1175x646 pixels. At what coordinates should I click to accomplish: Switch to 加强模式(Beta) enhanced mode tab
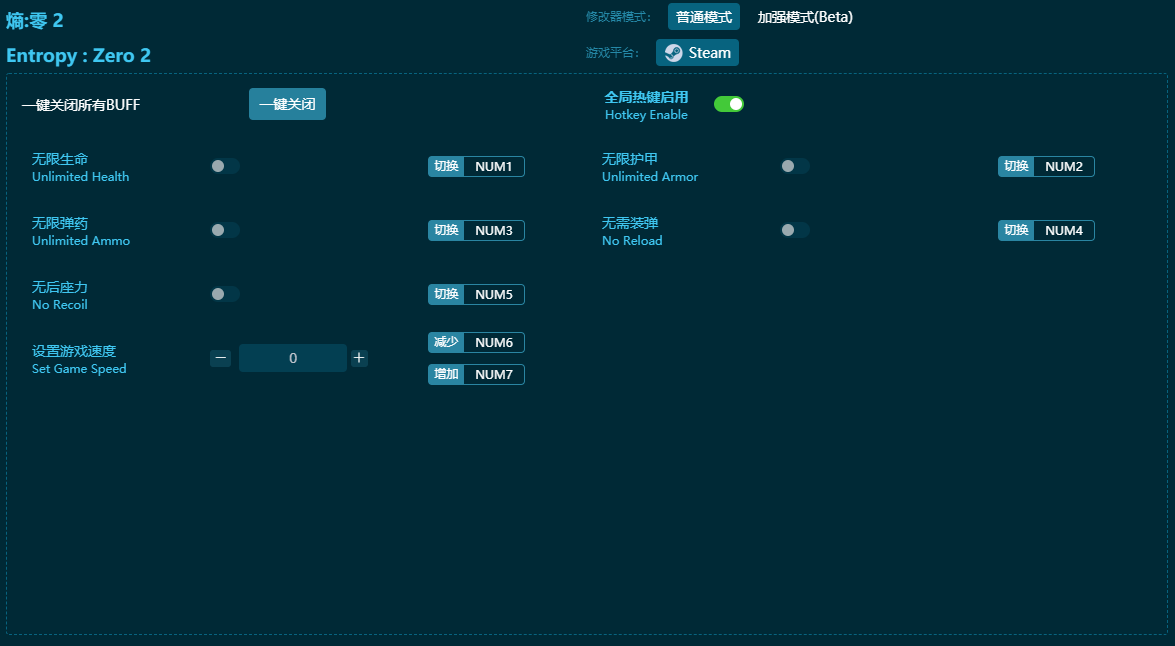[x=804, y=17]
